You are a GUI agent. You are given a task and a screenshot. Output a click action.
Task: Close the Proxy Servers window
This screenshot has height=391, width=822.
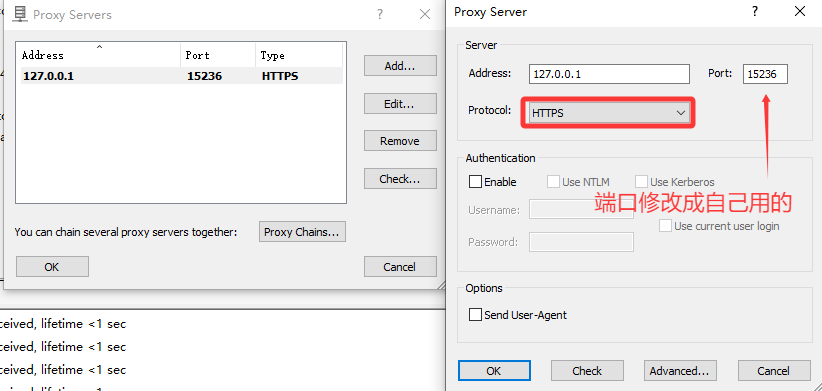[425, 14]
